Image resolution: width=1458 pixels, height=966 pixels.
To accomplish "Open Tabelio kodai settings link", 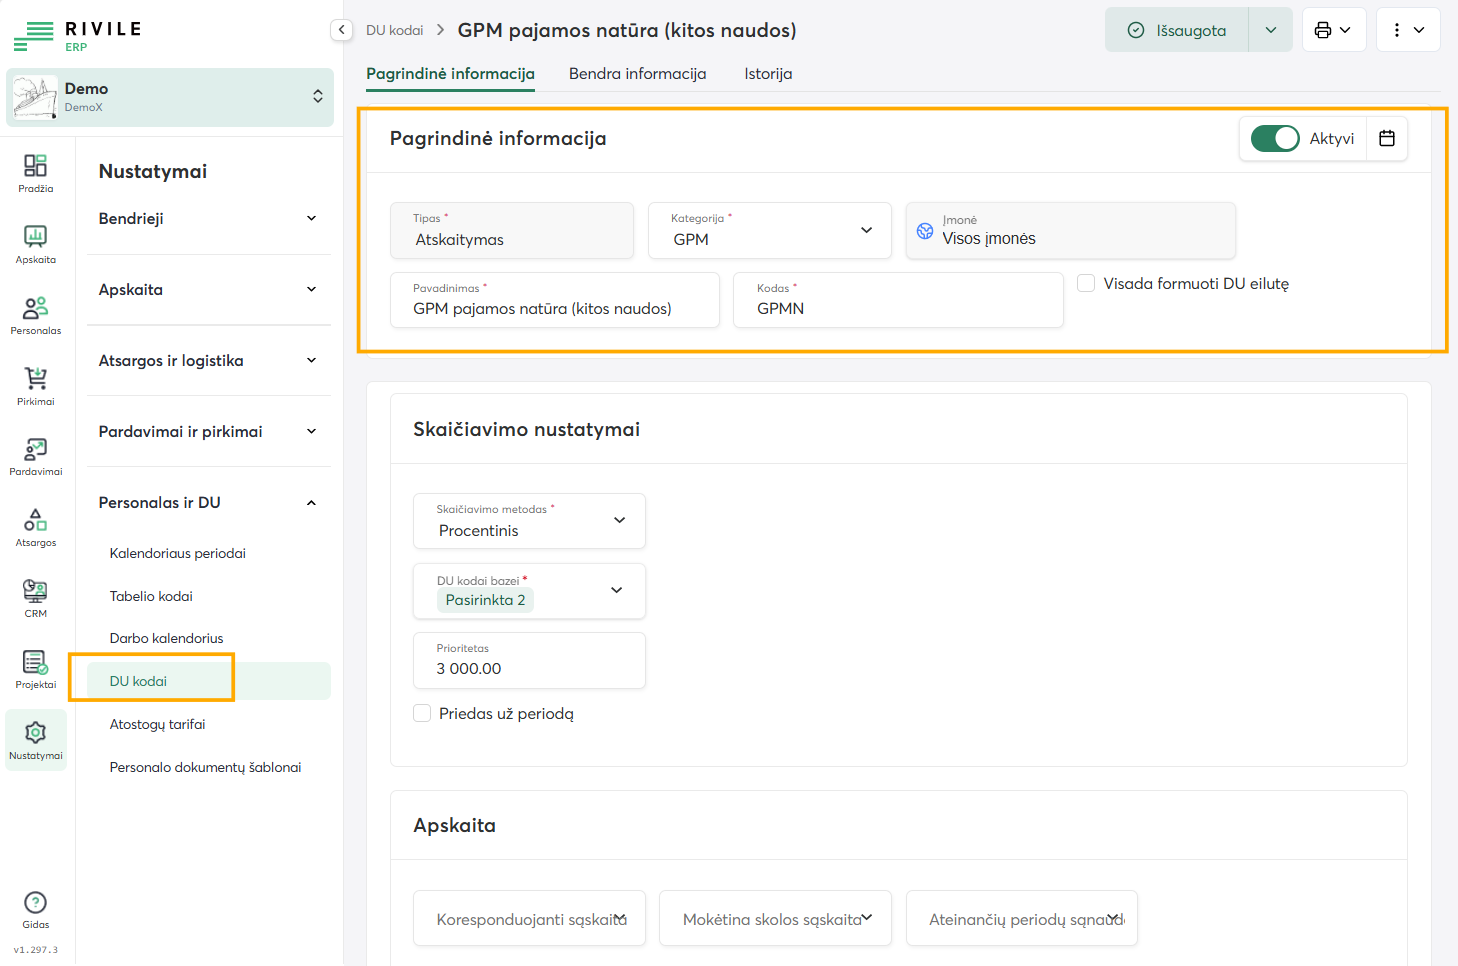I will (x=151, y=596).
